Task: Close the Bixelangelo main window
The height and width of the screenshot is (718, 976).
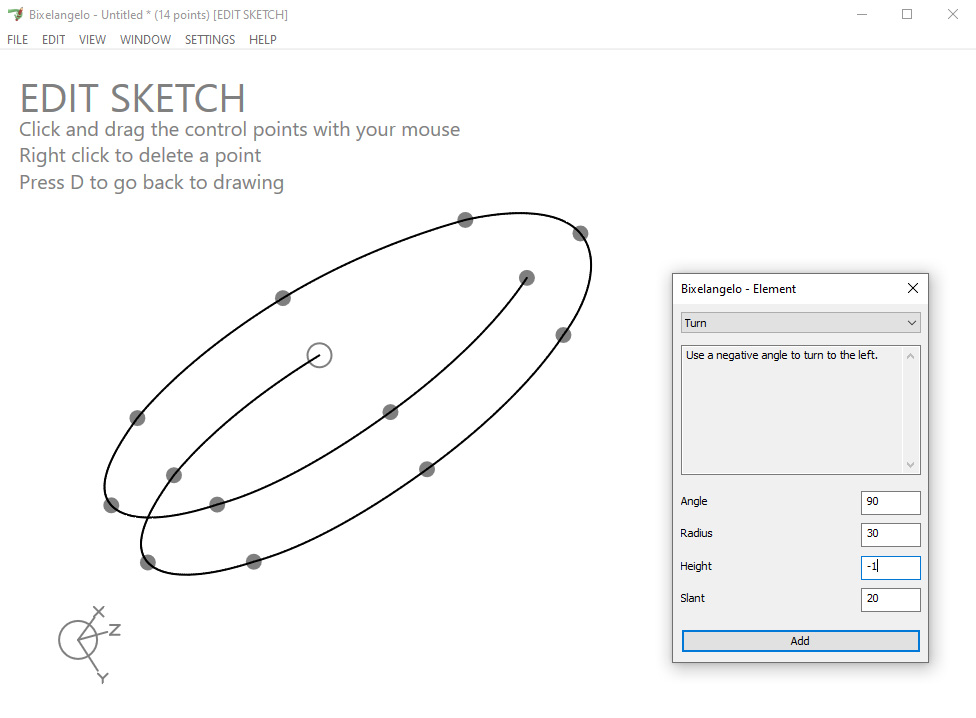Action: pos(953,14)
